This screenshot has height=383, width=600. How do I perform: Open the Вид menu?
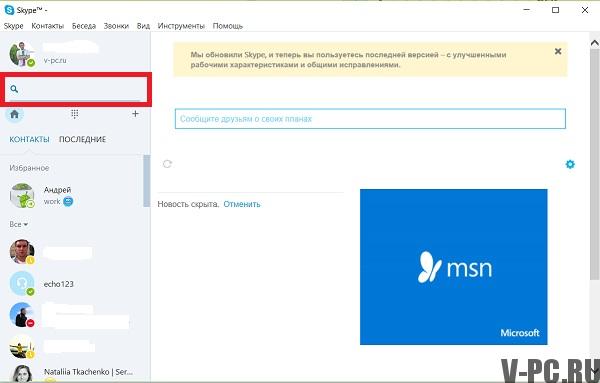coord(143,26)
